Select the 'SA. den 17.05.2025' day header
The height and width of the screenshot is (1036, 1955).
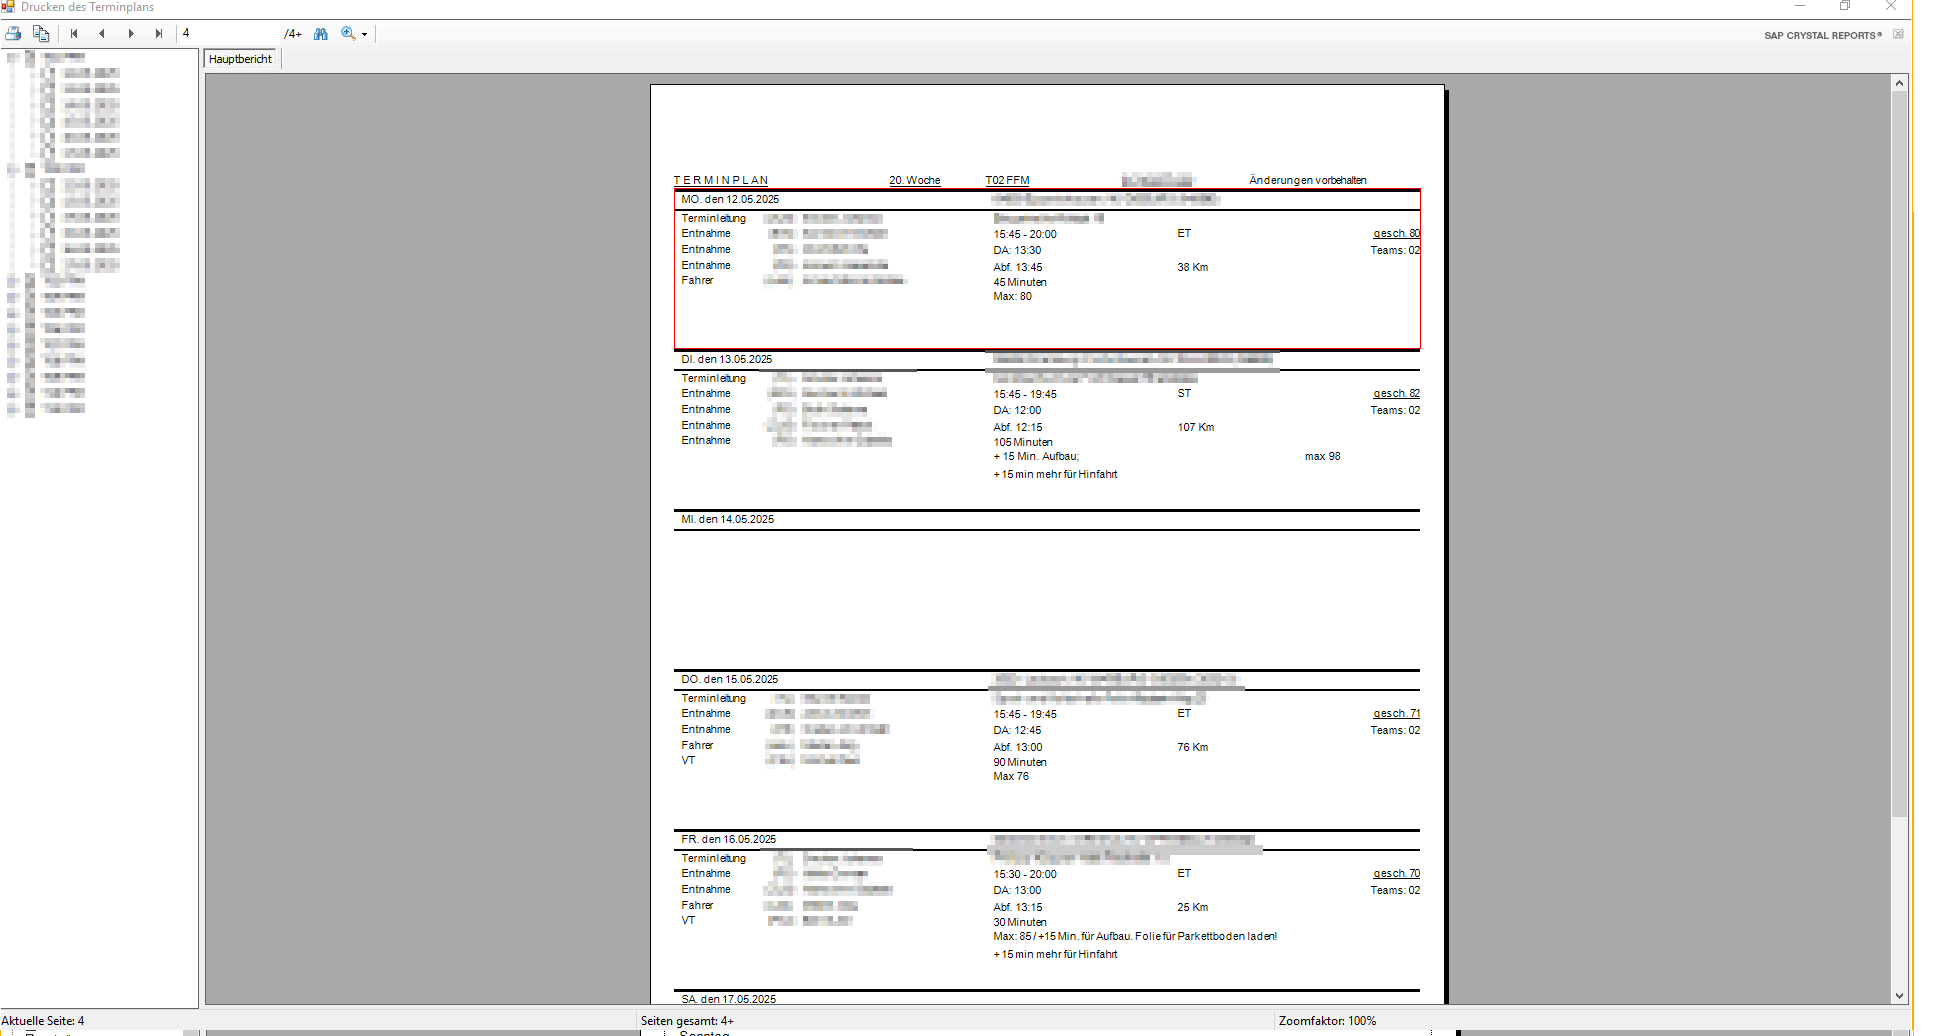point(729,999)
